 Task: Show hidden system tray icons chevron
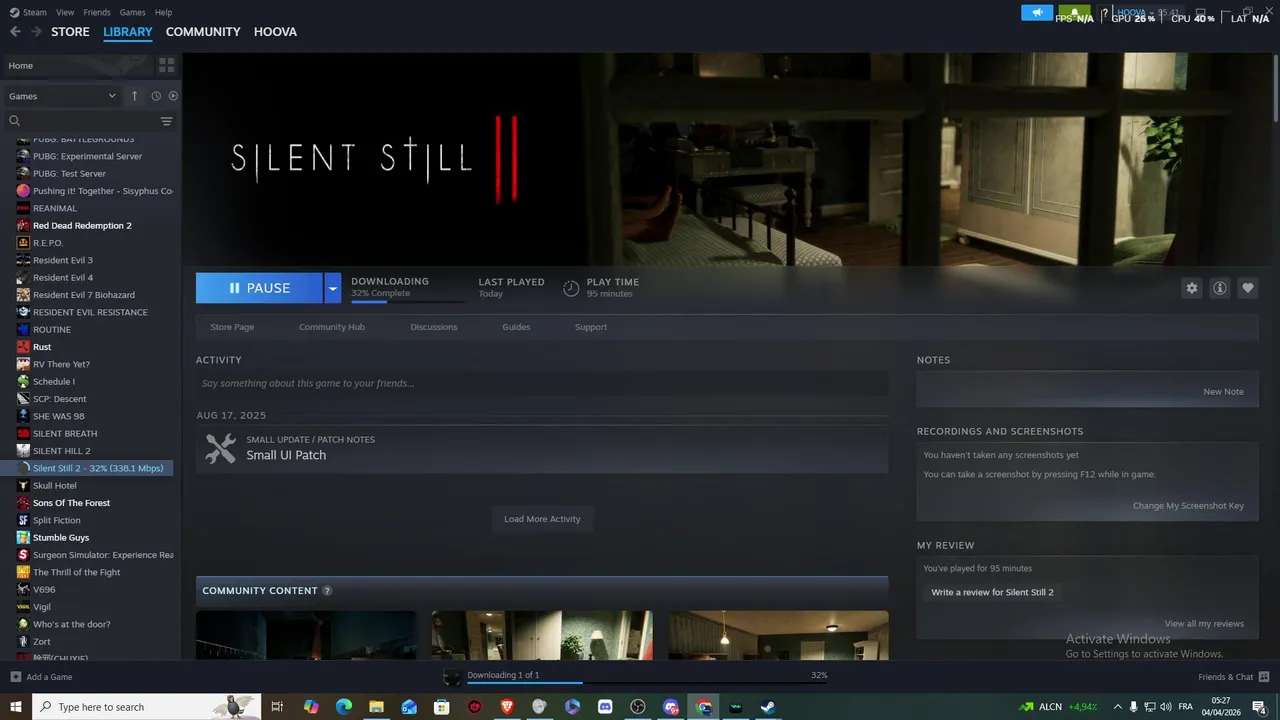[1118, 707]
